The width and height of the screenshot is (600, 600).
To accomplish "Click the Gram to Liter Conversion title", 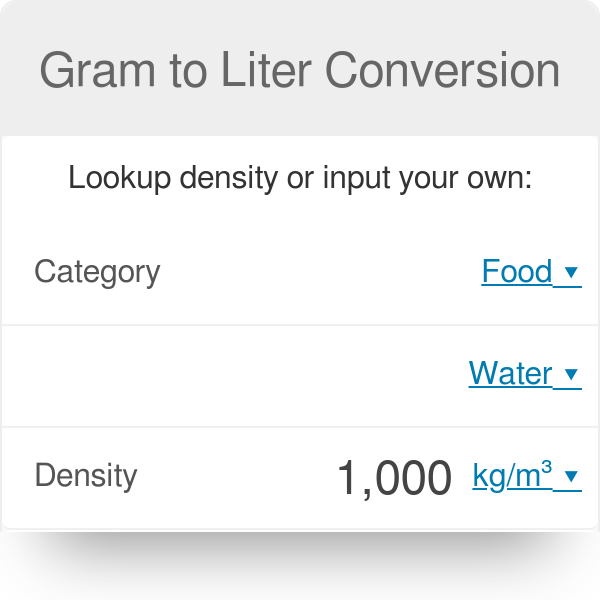I will [x=300, y=70].
